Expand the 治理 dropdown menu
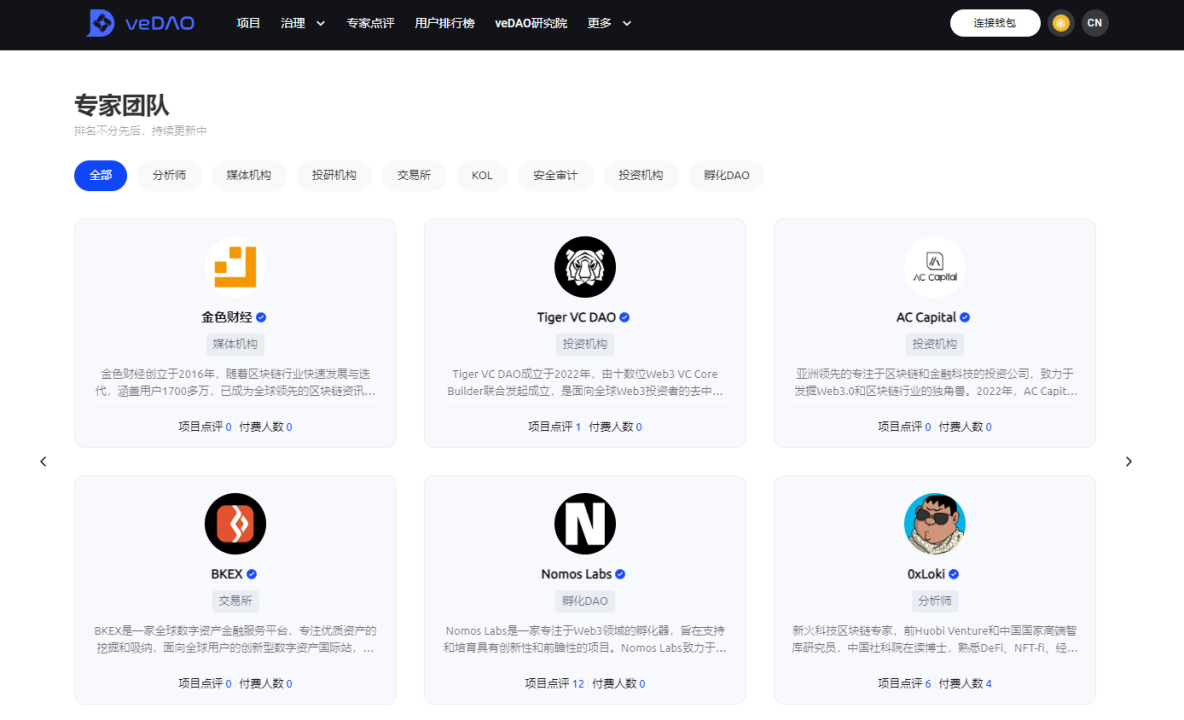The height and width of the screenshot is (720, 1184). tap(303, 23)
